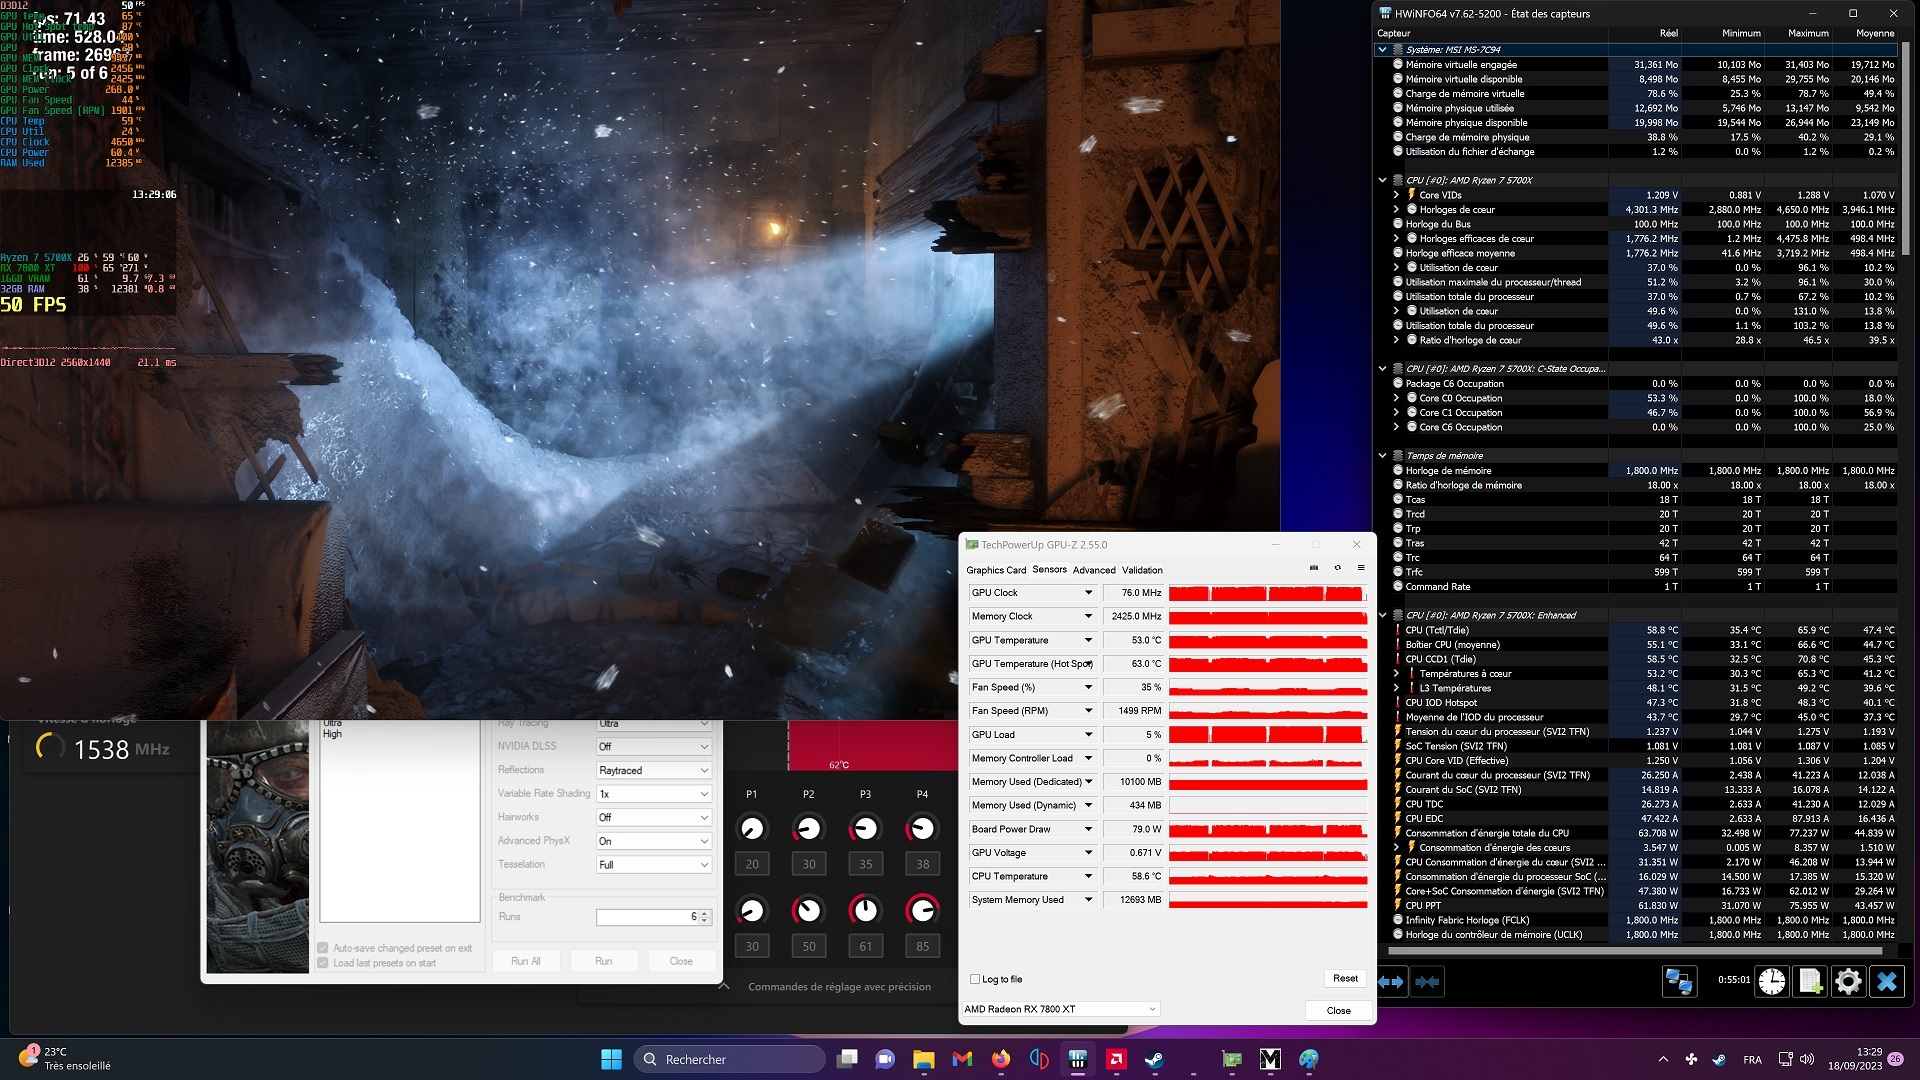Collapse the Temps de mémoire section
The width and height of the screenshot is (1920, 1080).
[x=1383, y=456]
